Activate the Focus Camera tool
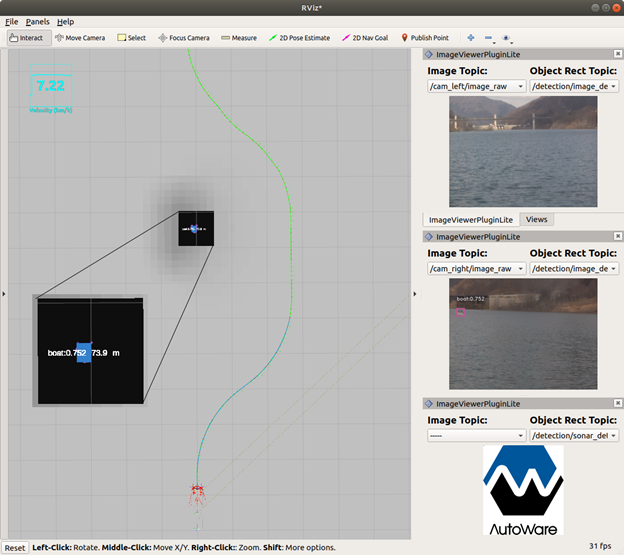Viewport: 624px width, 555px height. pyautogui.click(x=184, y=38)
